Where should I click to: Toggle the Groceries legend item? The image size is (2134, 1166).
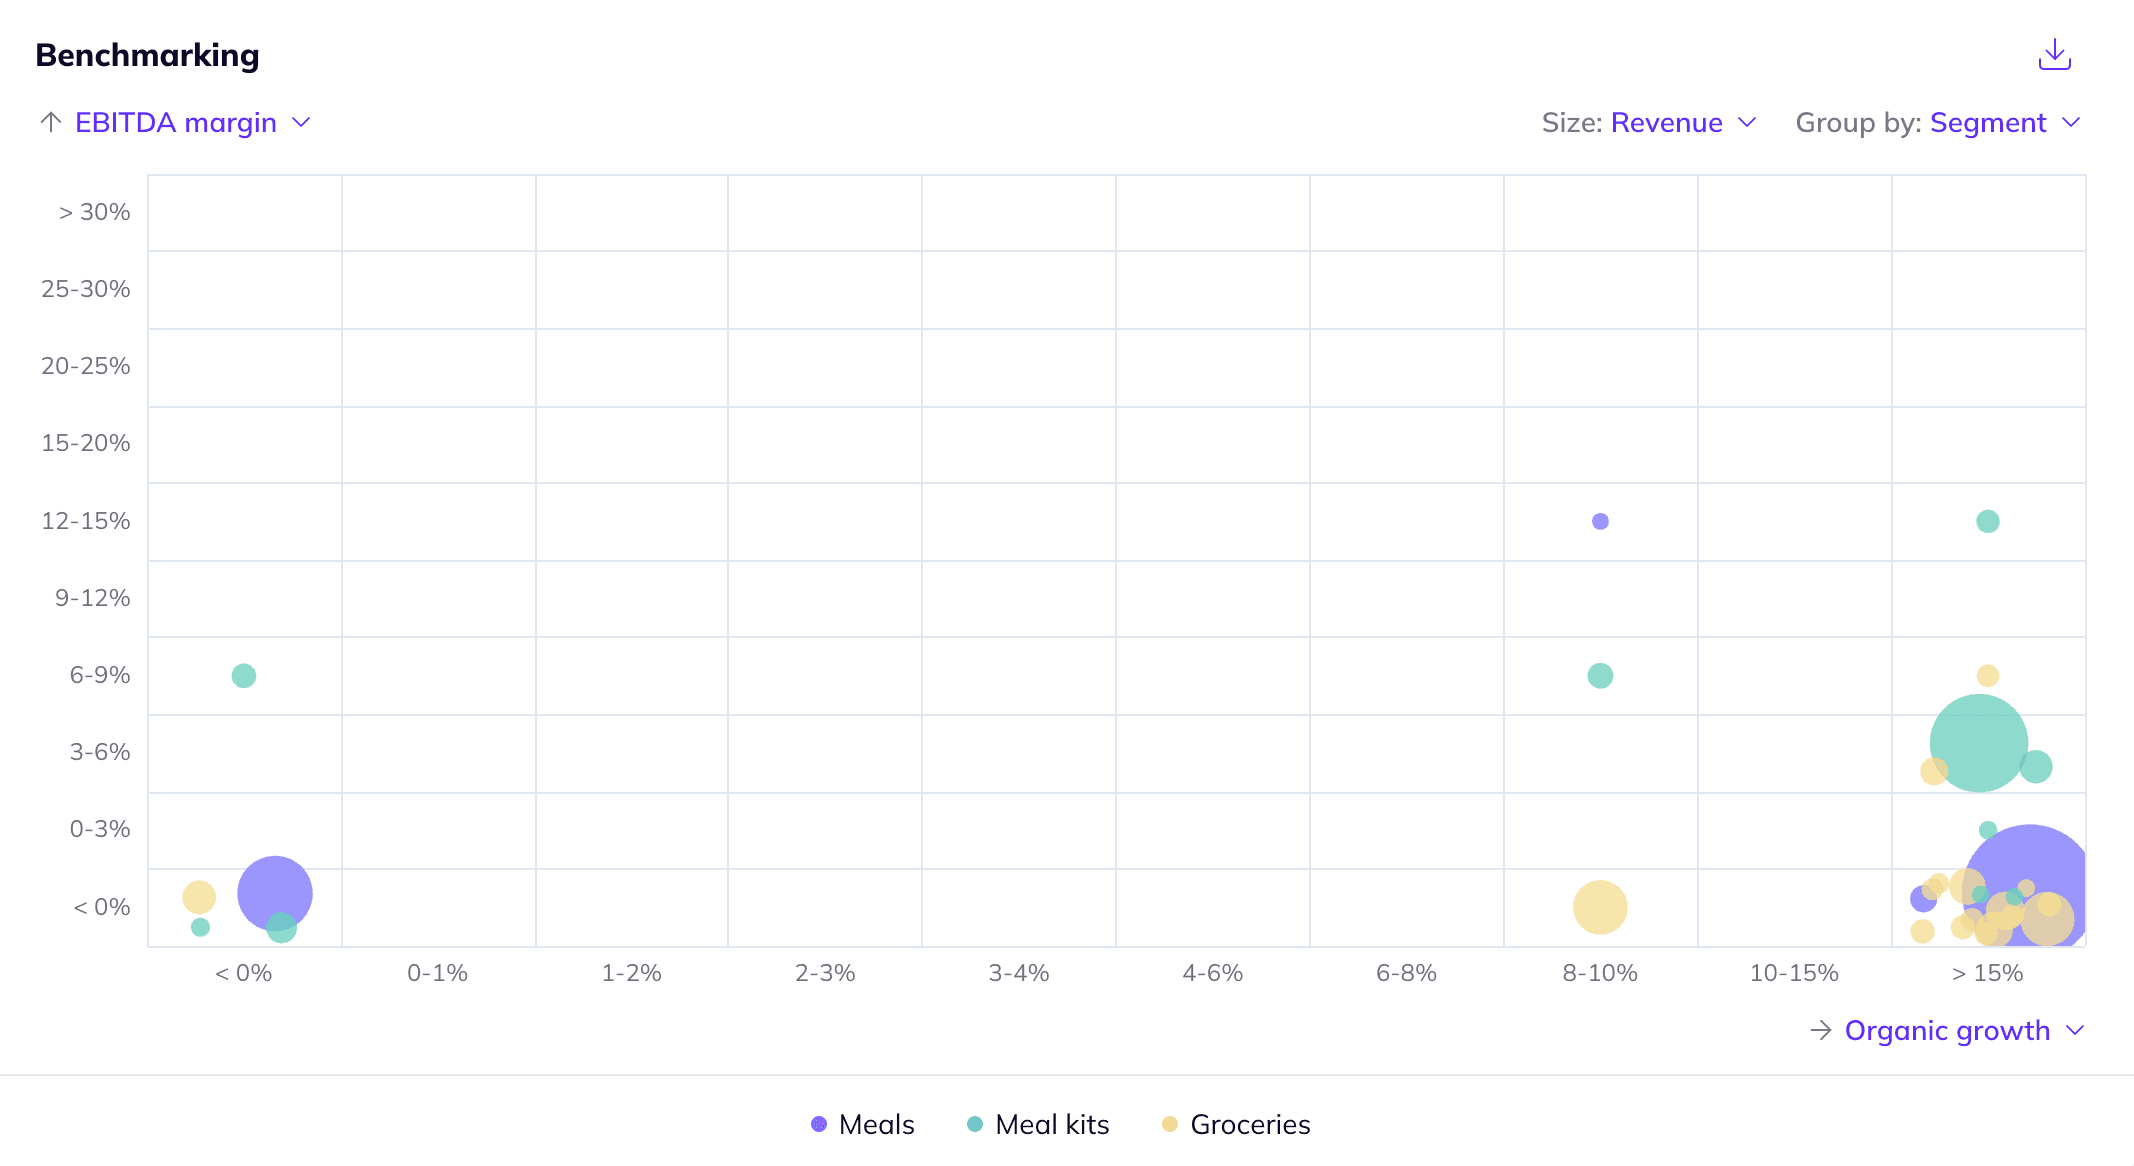pyautogui.click(x=1249, y=1124)
